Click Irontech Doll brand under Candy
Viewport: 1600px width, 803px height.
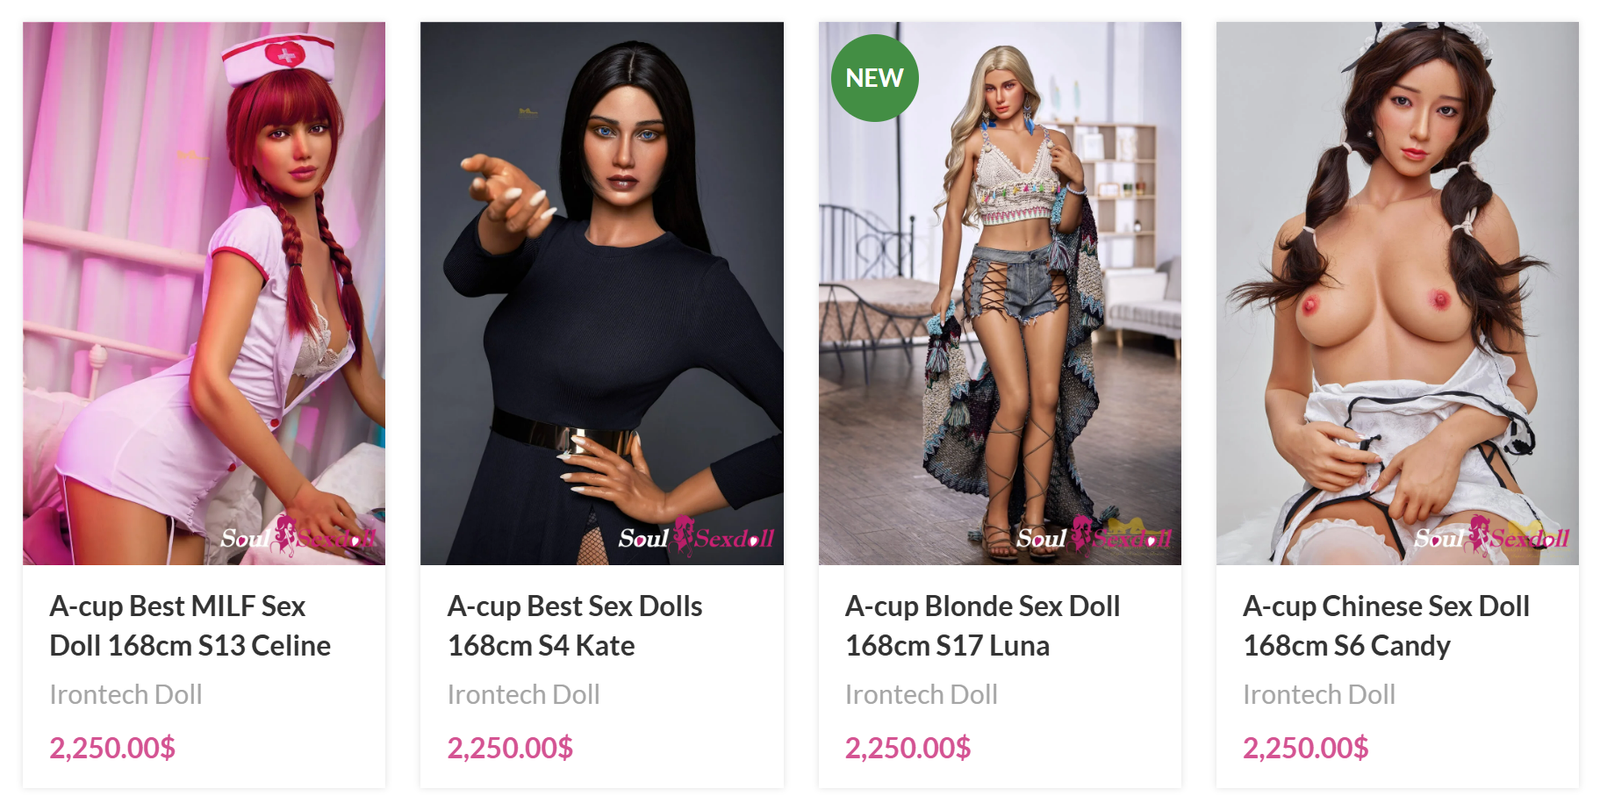1319,694
